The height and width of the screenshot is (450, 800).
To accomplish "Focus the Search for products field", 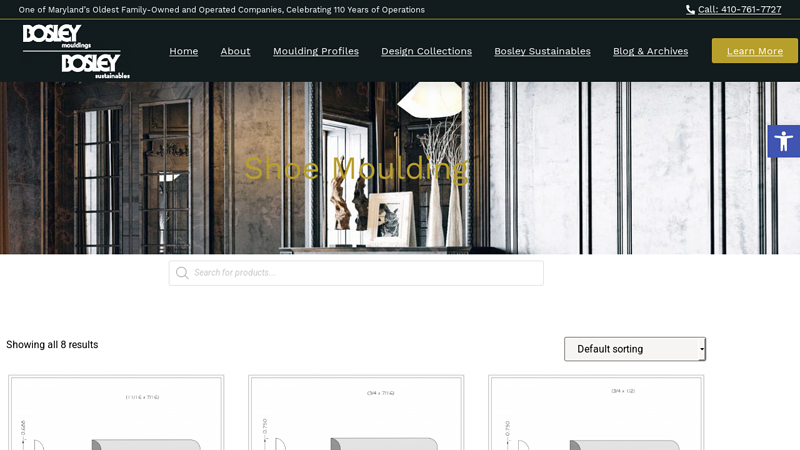I will click(x=365, y=273).
